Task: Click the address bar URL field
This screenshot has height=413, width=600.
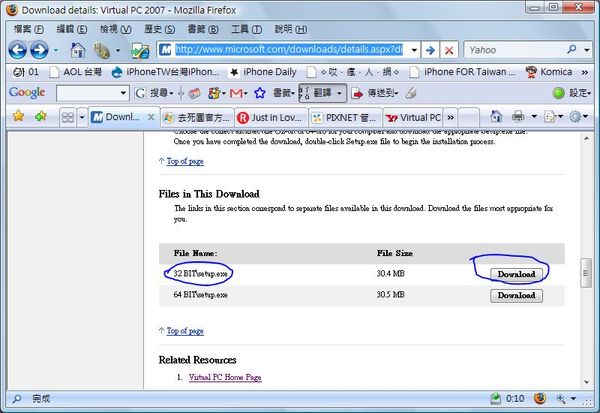Action: [289, 50]
